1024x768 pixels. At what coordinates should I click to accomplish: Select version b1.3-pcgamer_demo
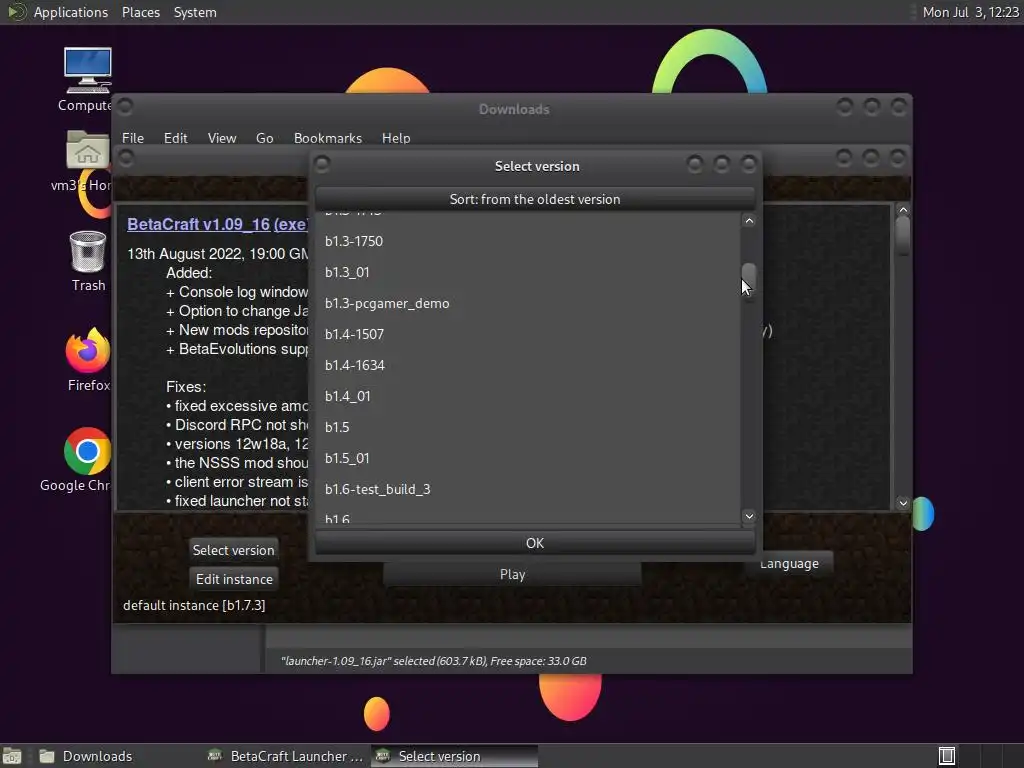(528, 303)
